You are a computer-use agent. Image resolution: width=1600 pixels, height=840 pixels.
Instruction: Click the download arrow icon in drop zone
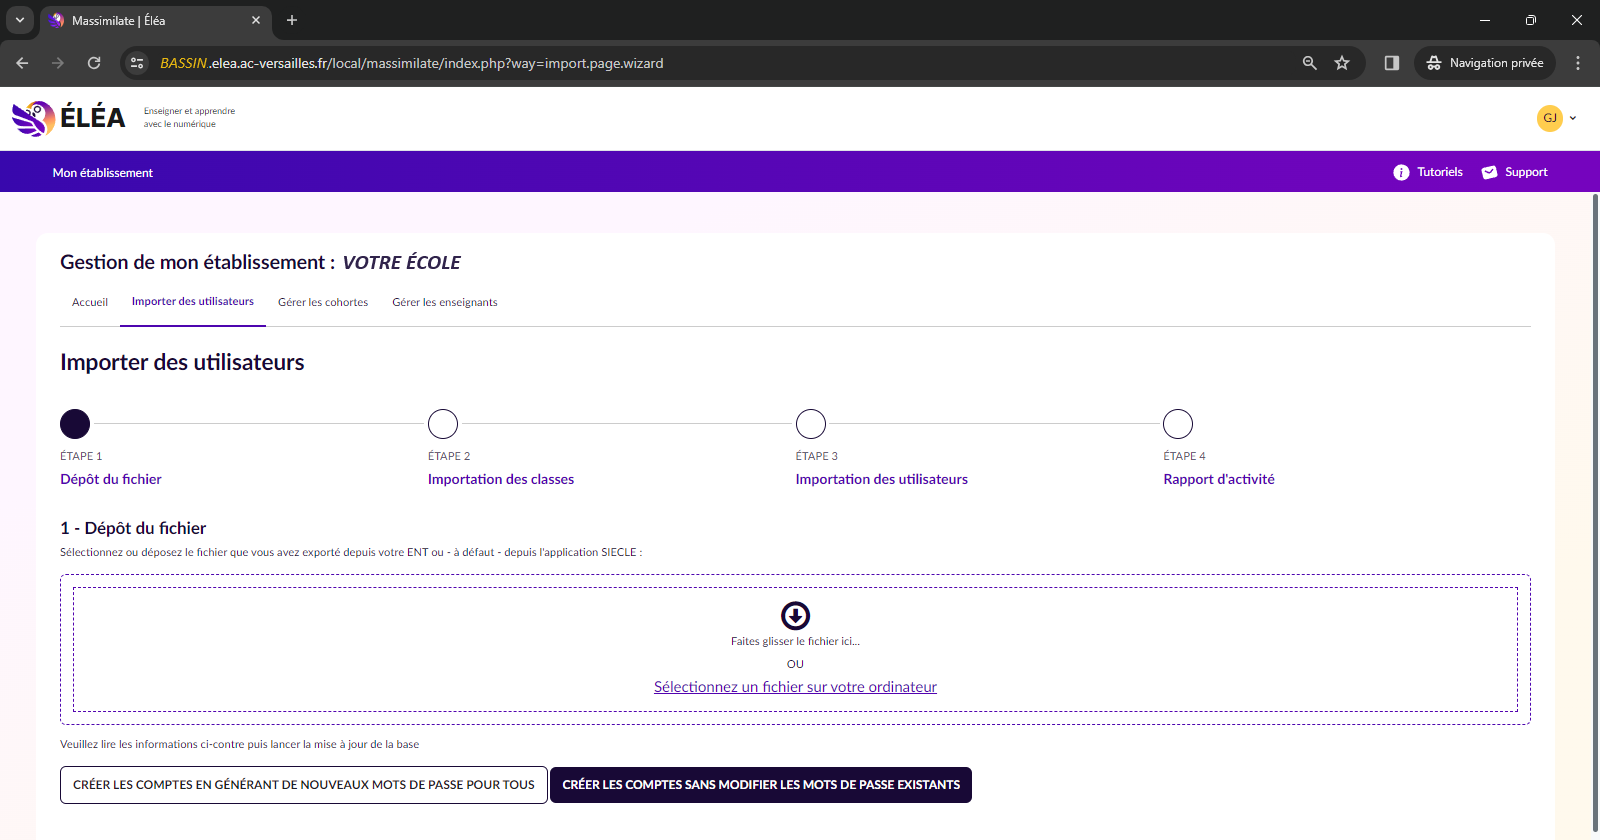(795, 615)
